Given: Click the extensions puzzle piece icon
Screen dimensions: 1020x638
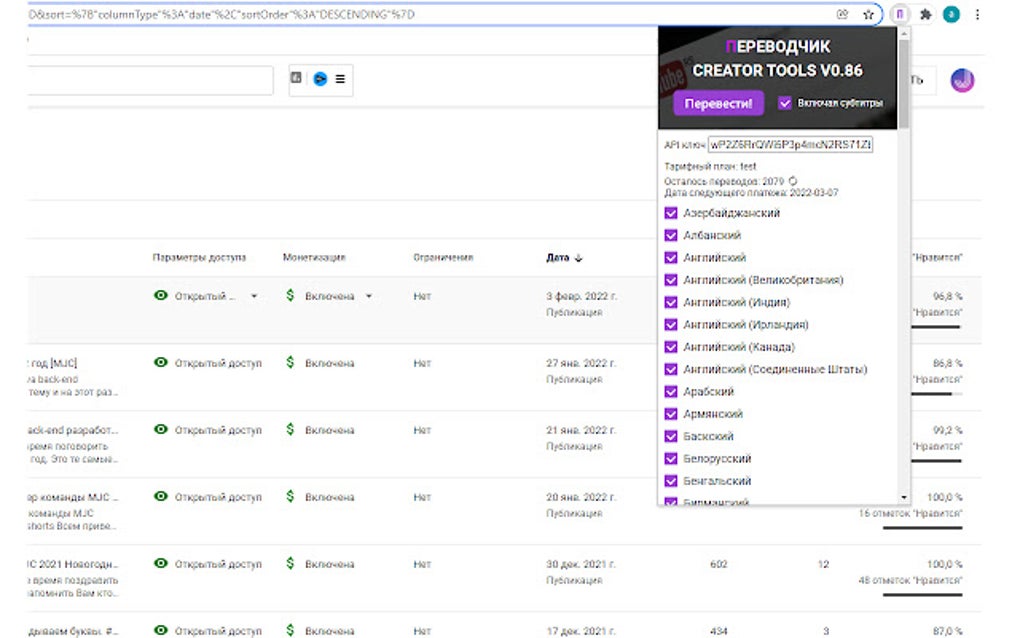Looking at the screenshot, I should click(x=928, y=15).
